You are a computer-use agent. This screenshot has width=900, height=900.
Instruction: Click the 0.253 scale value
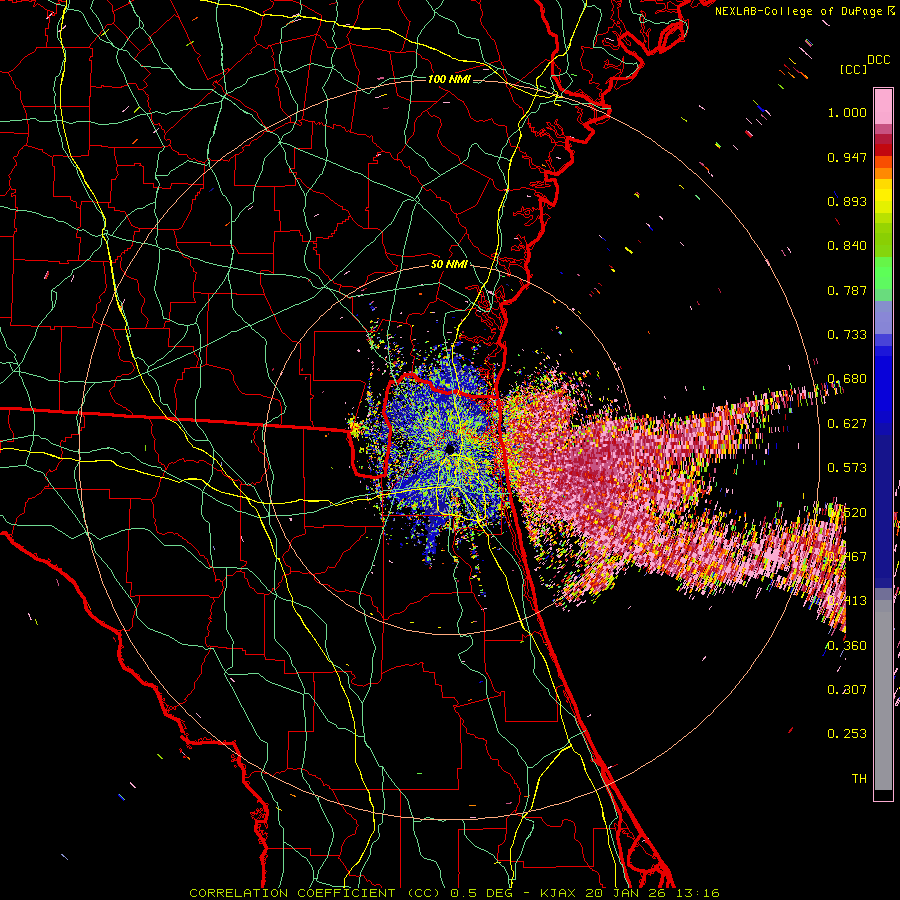point(847,734)
